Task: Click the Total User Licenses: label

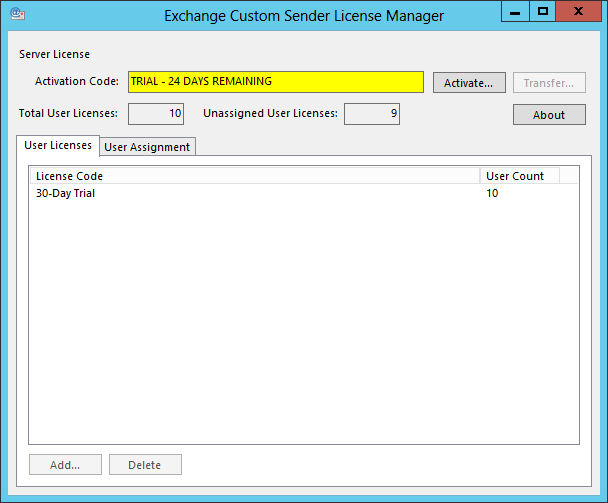Action: 68,113
